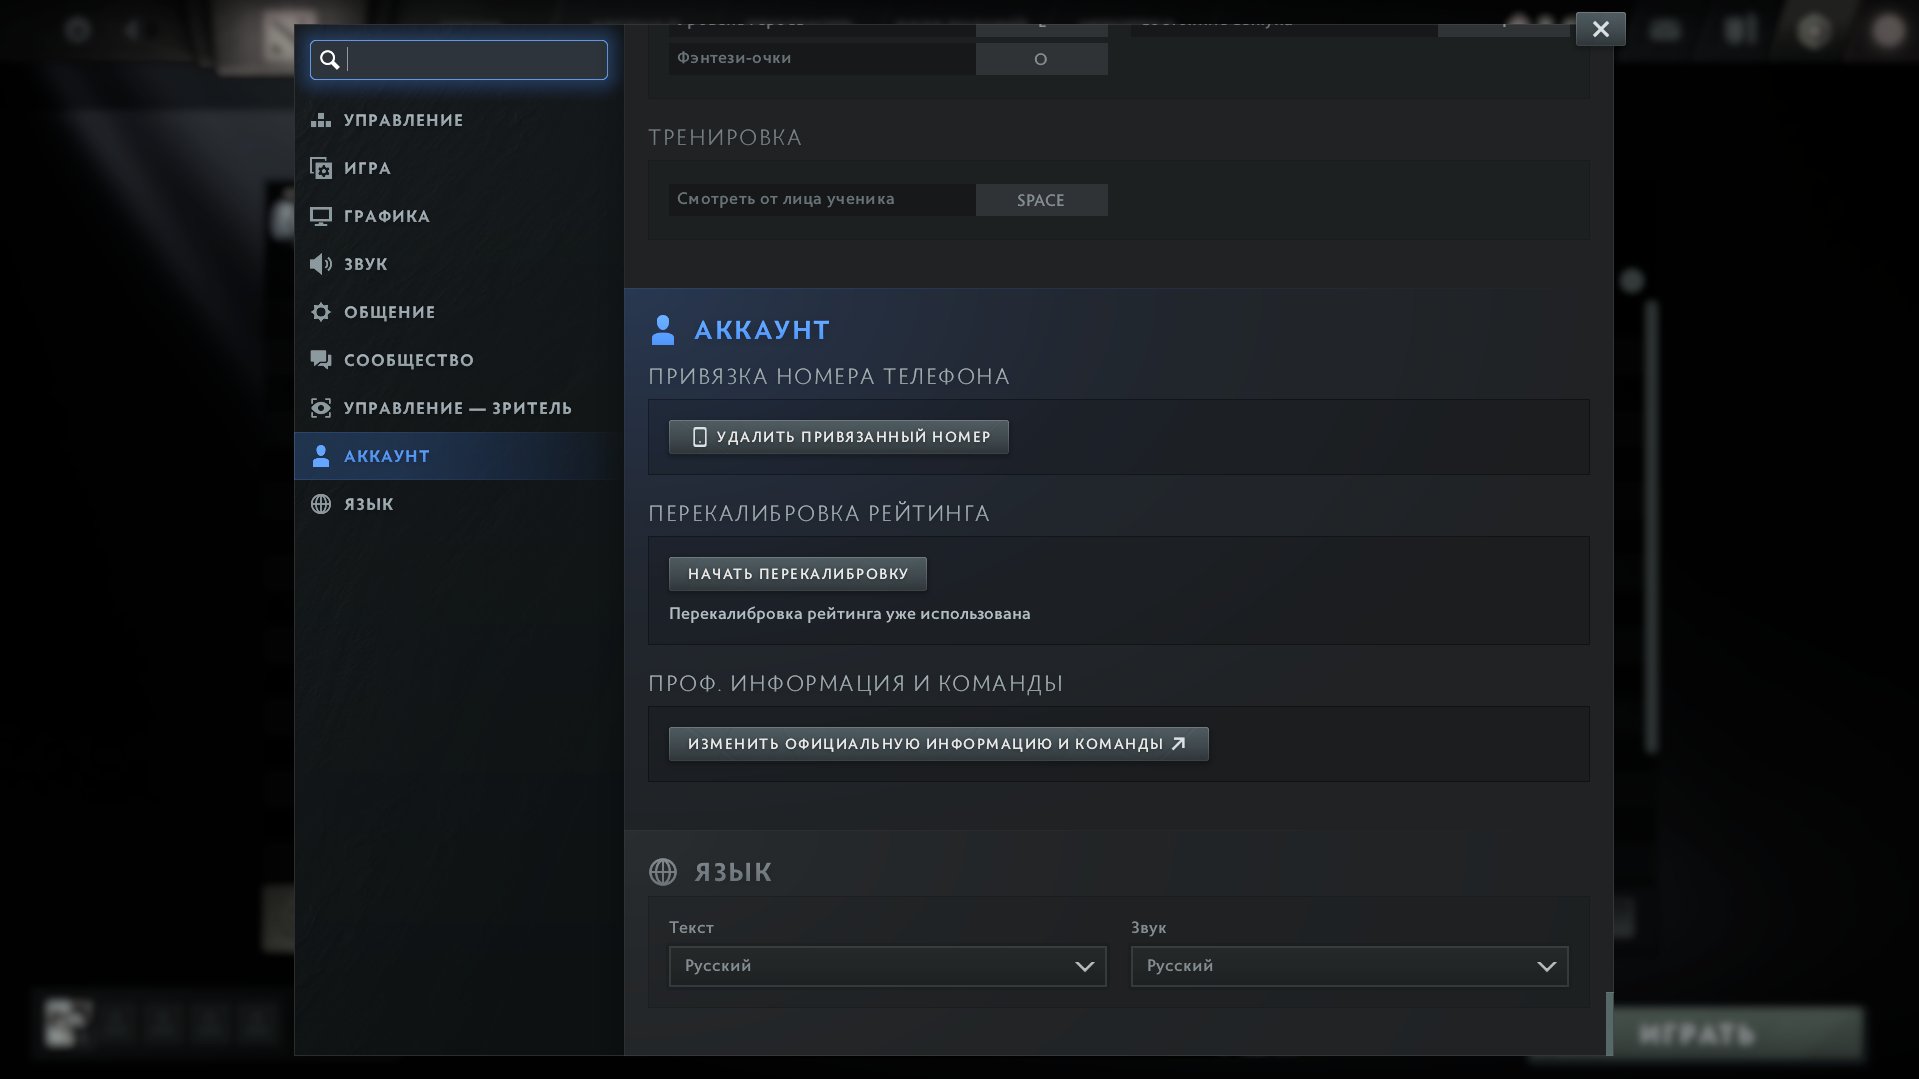Open Изменить официальную информацию и команды link
Screen dimensions: 1919x1079
click(x=938, y=744)
